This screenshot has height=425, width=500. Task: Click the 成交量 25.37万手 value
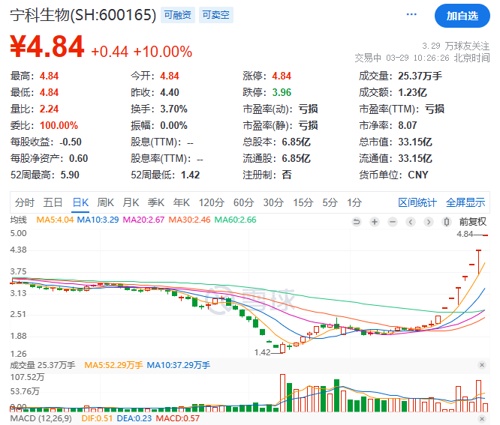click(420, 76)
